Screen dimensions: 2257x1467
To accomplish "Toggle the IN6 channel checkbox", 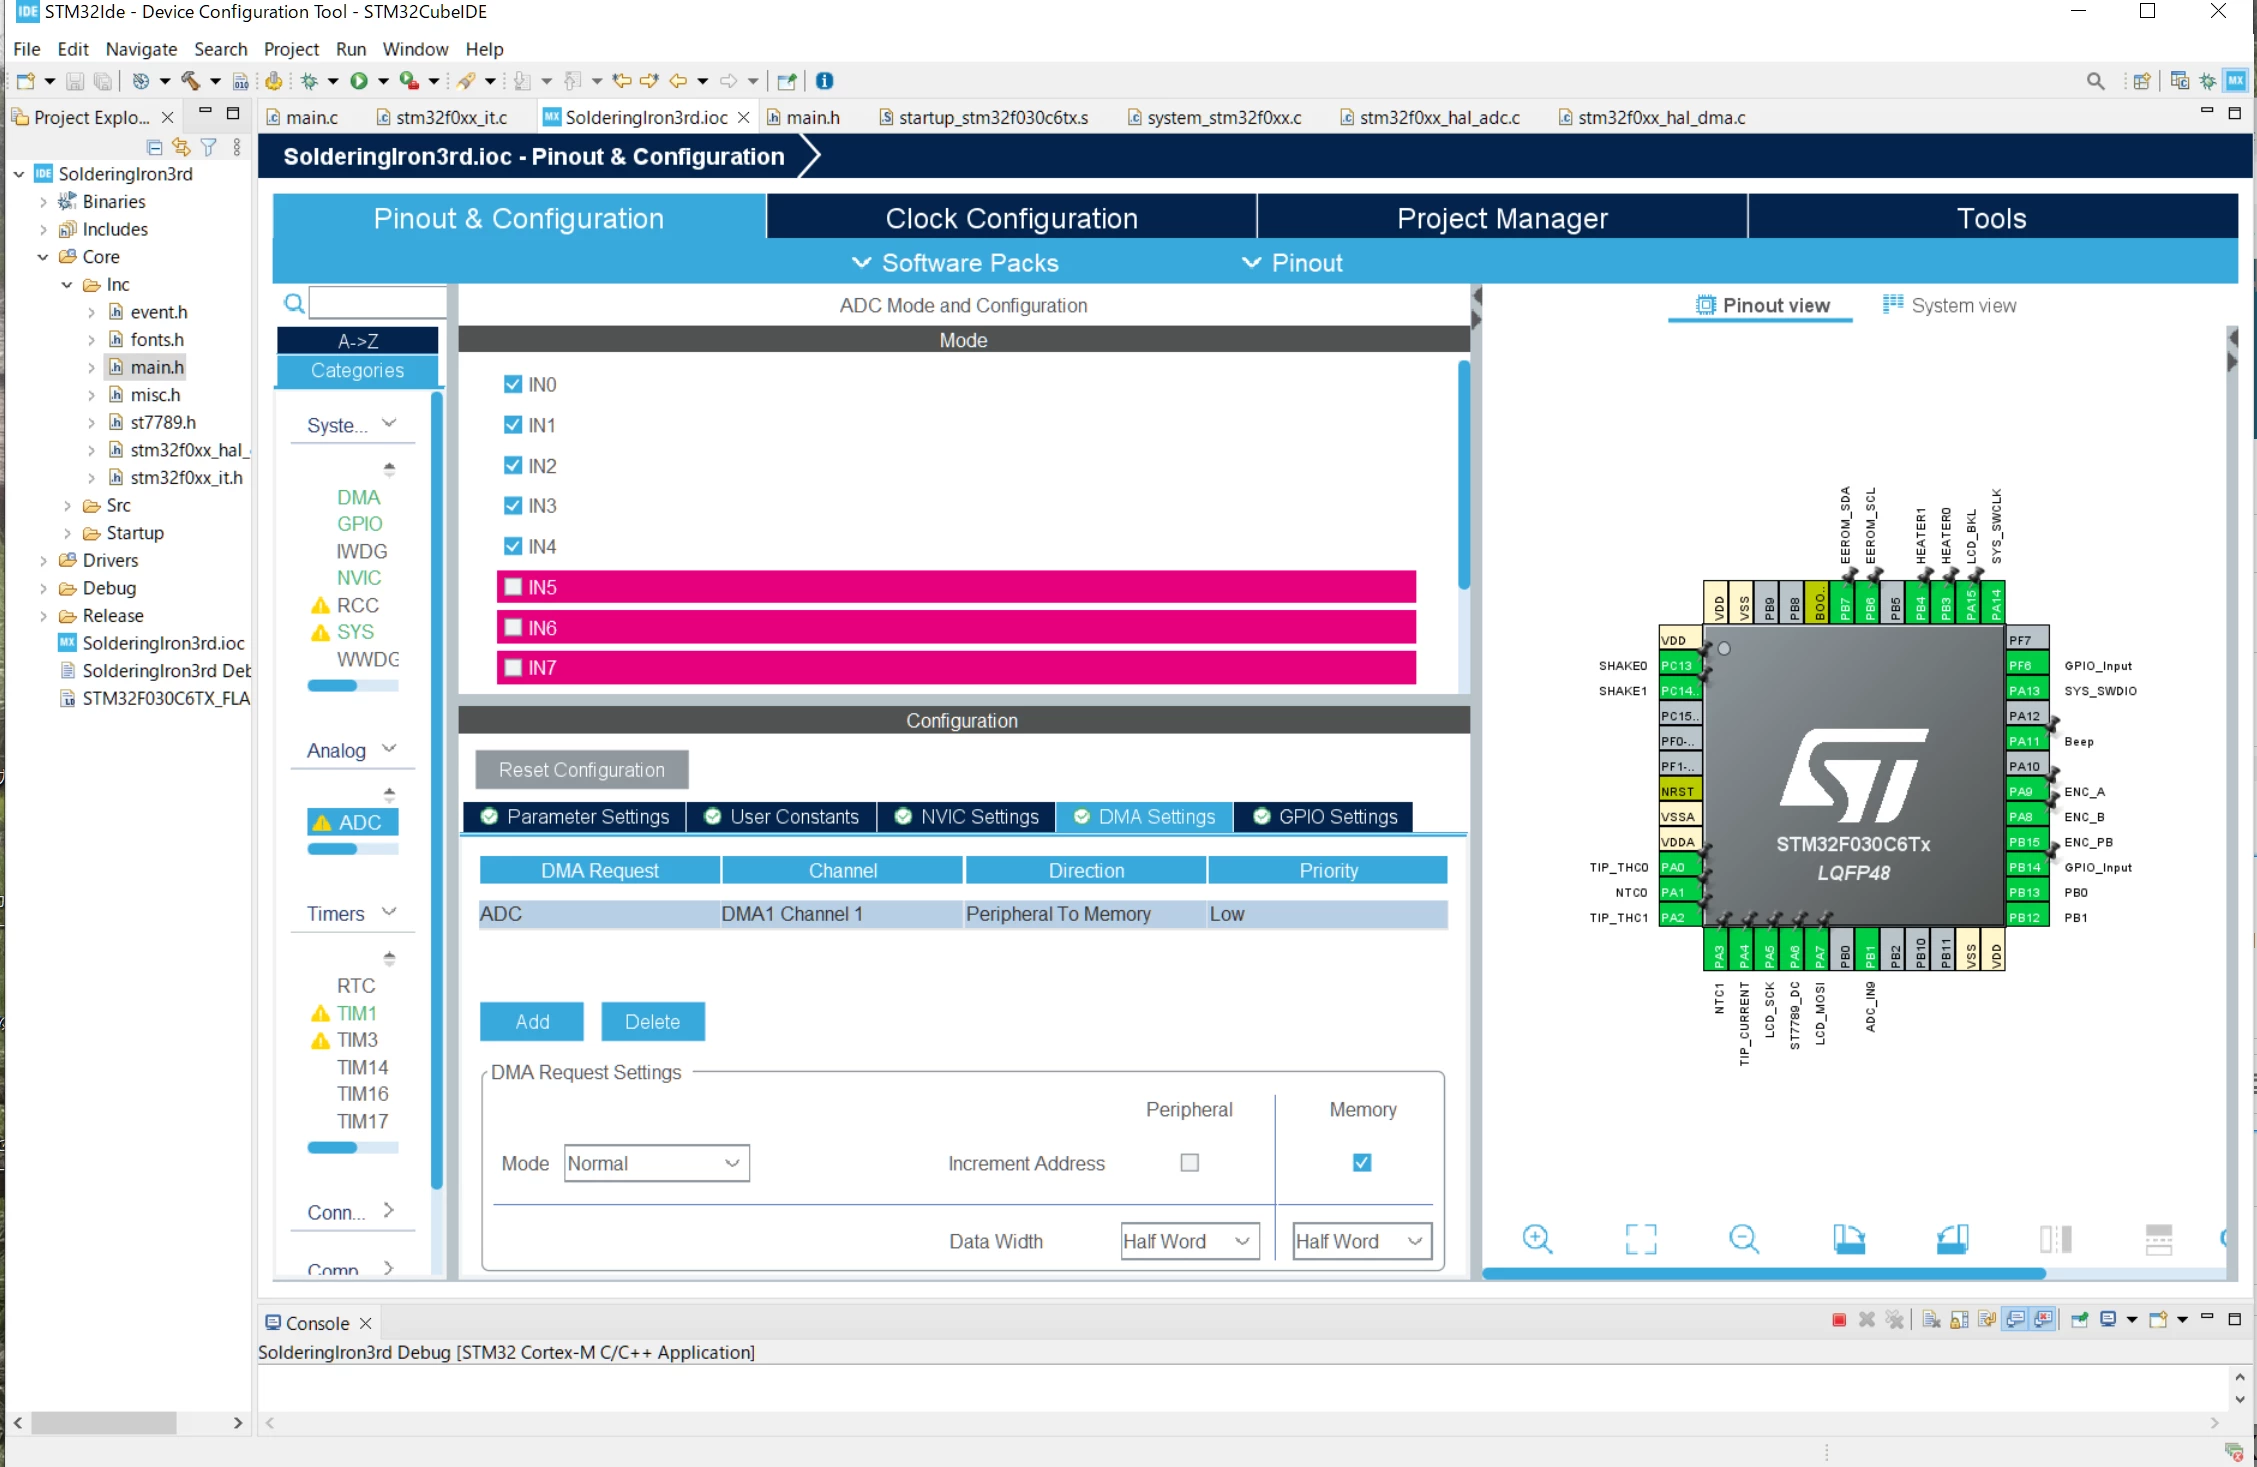I will click(x=513, y=627).
